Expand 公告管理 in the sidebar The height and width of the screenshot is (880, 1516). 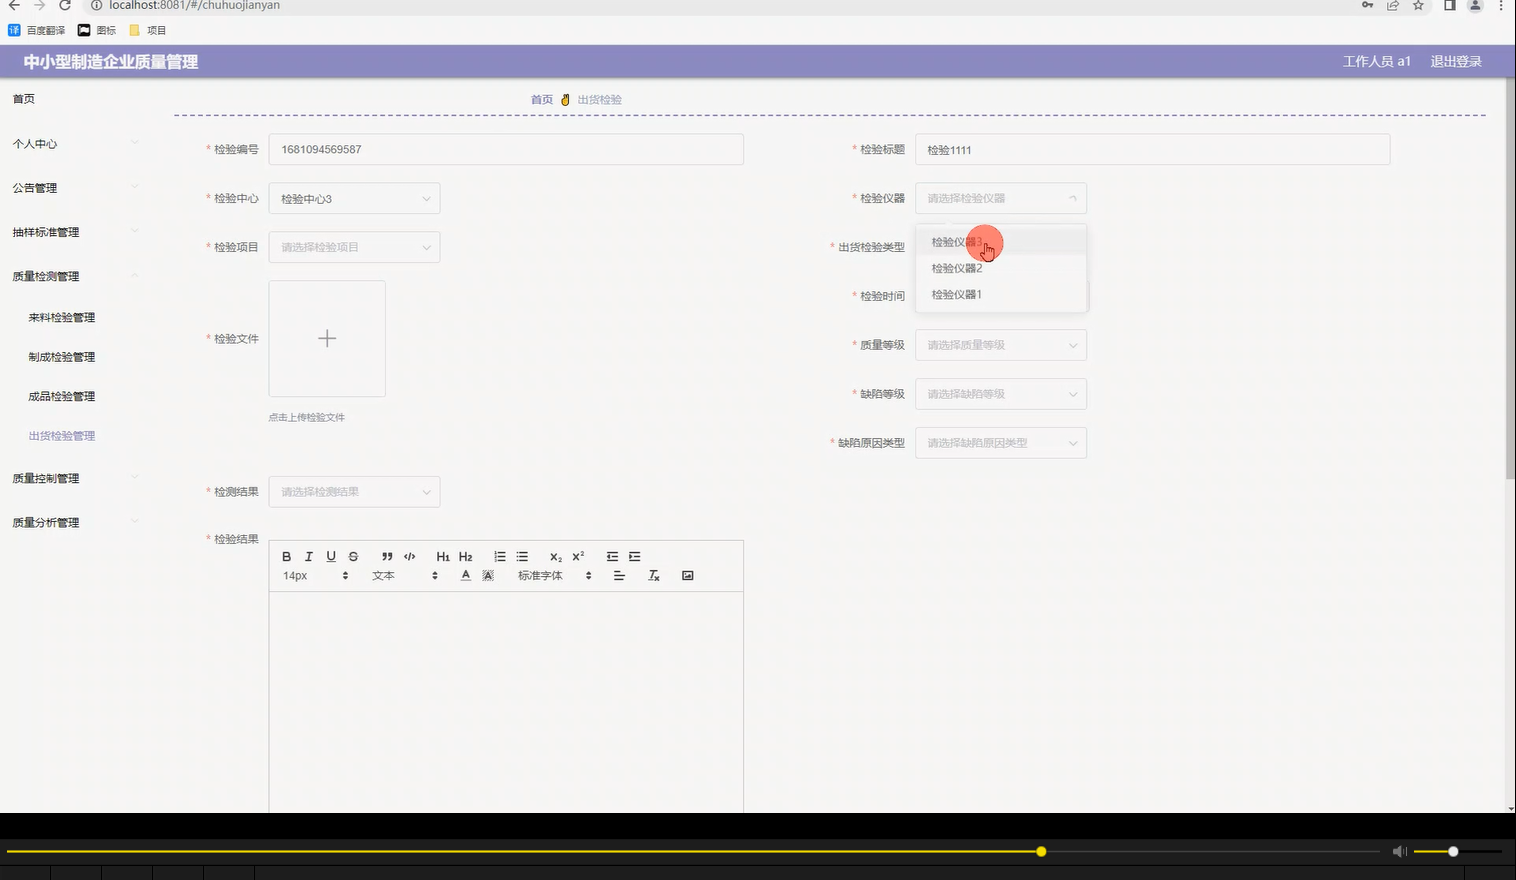click(75, 188)
